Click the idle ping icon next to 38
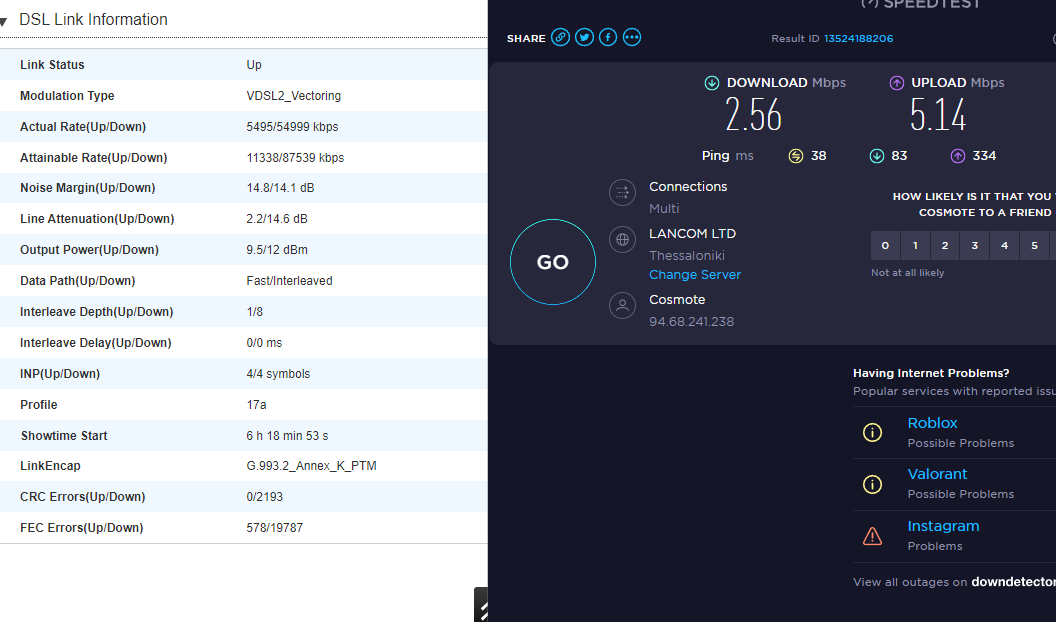1056x622 pixels. point(795,156)
